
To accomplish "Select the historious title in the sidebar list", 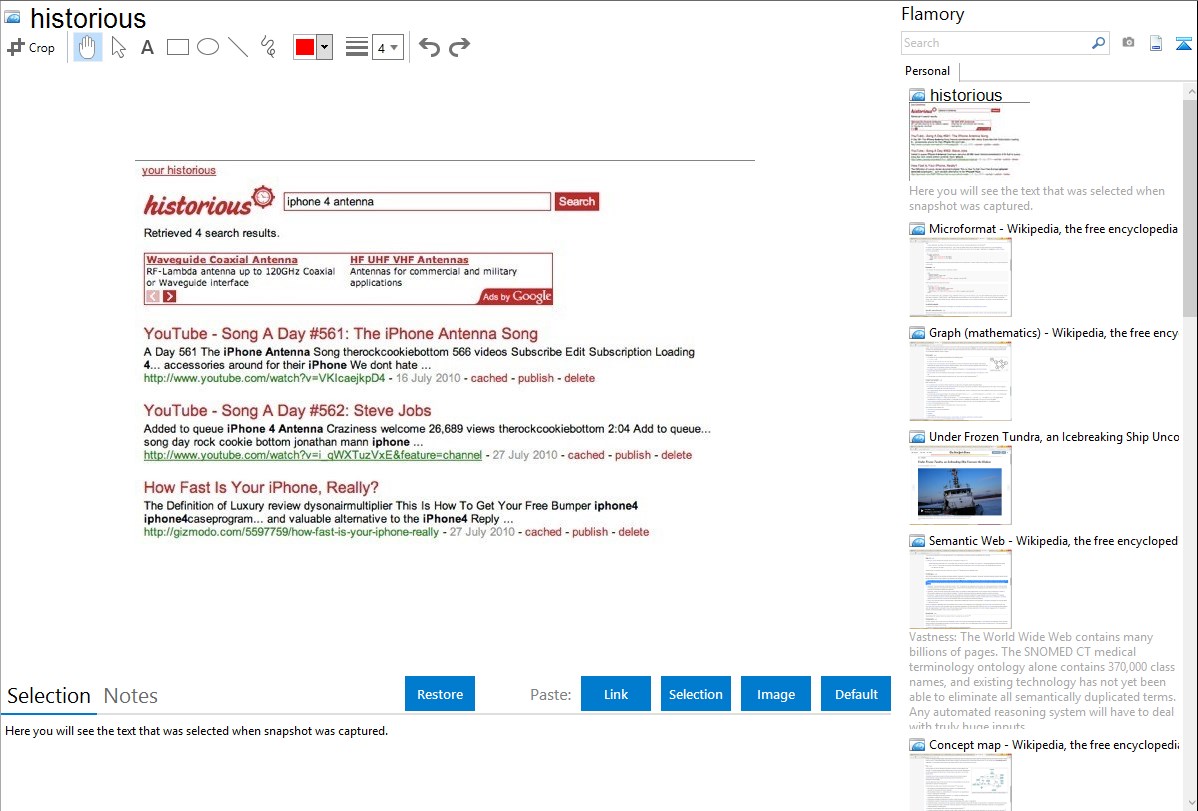I will coord(966,96).
